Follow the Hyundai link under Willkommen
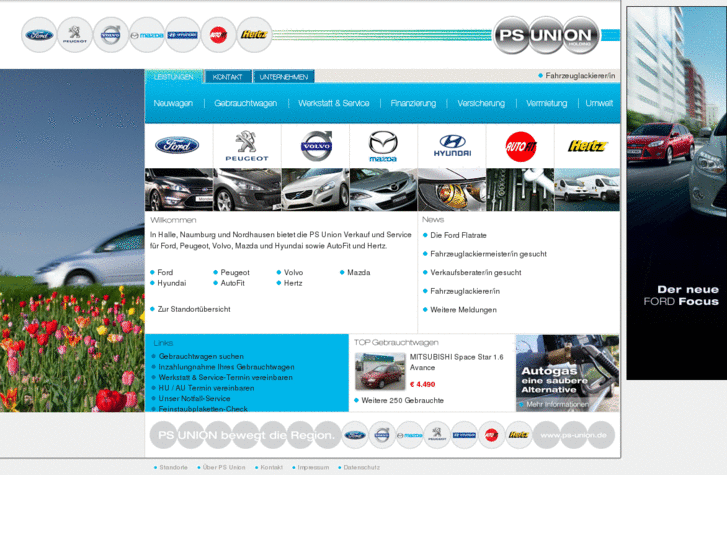Image resolution: width=727 pixels, height=545 pixels. (x=172, y=283)
